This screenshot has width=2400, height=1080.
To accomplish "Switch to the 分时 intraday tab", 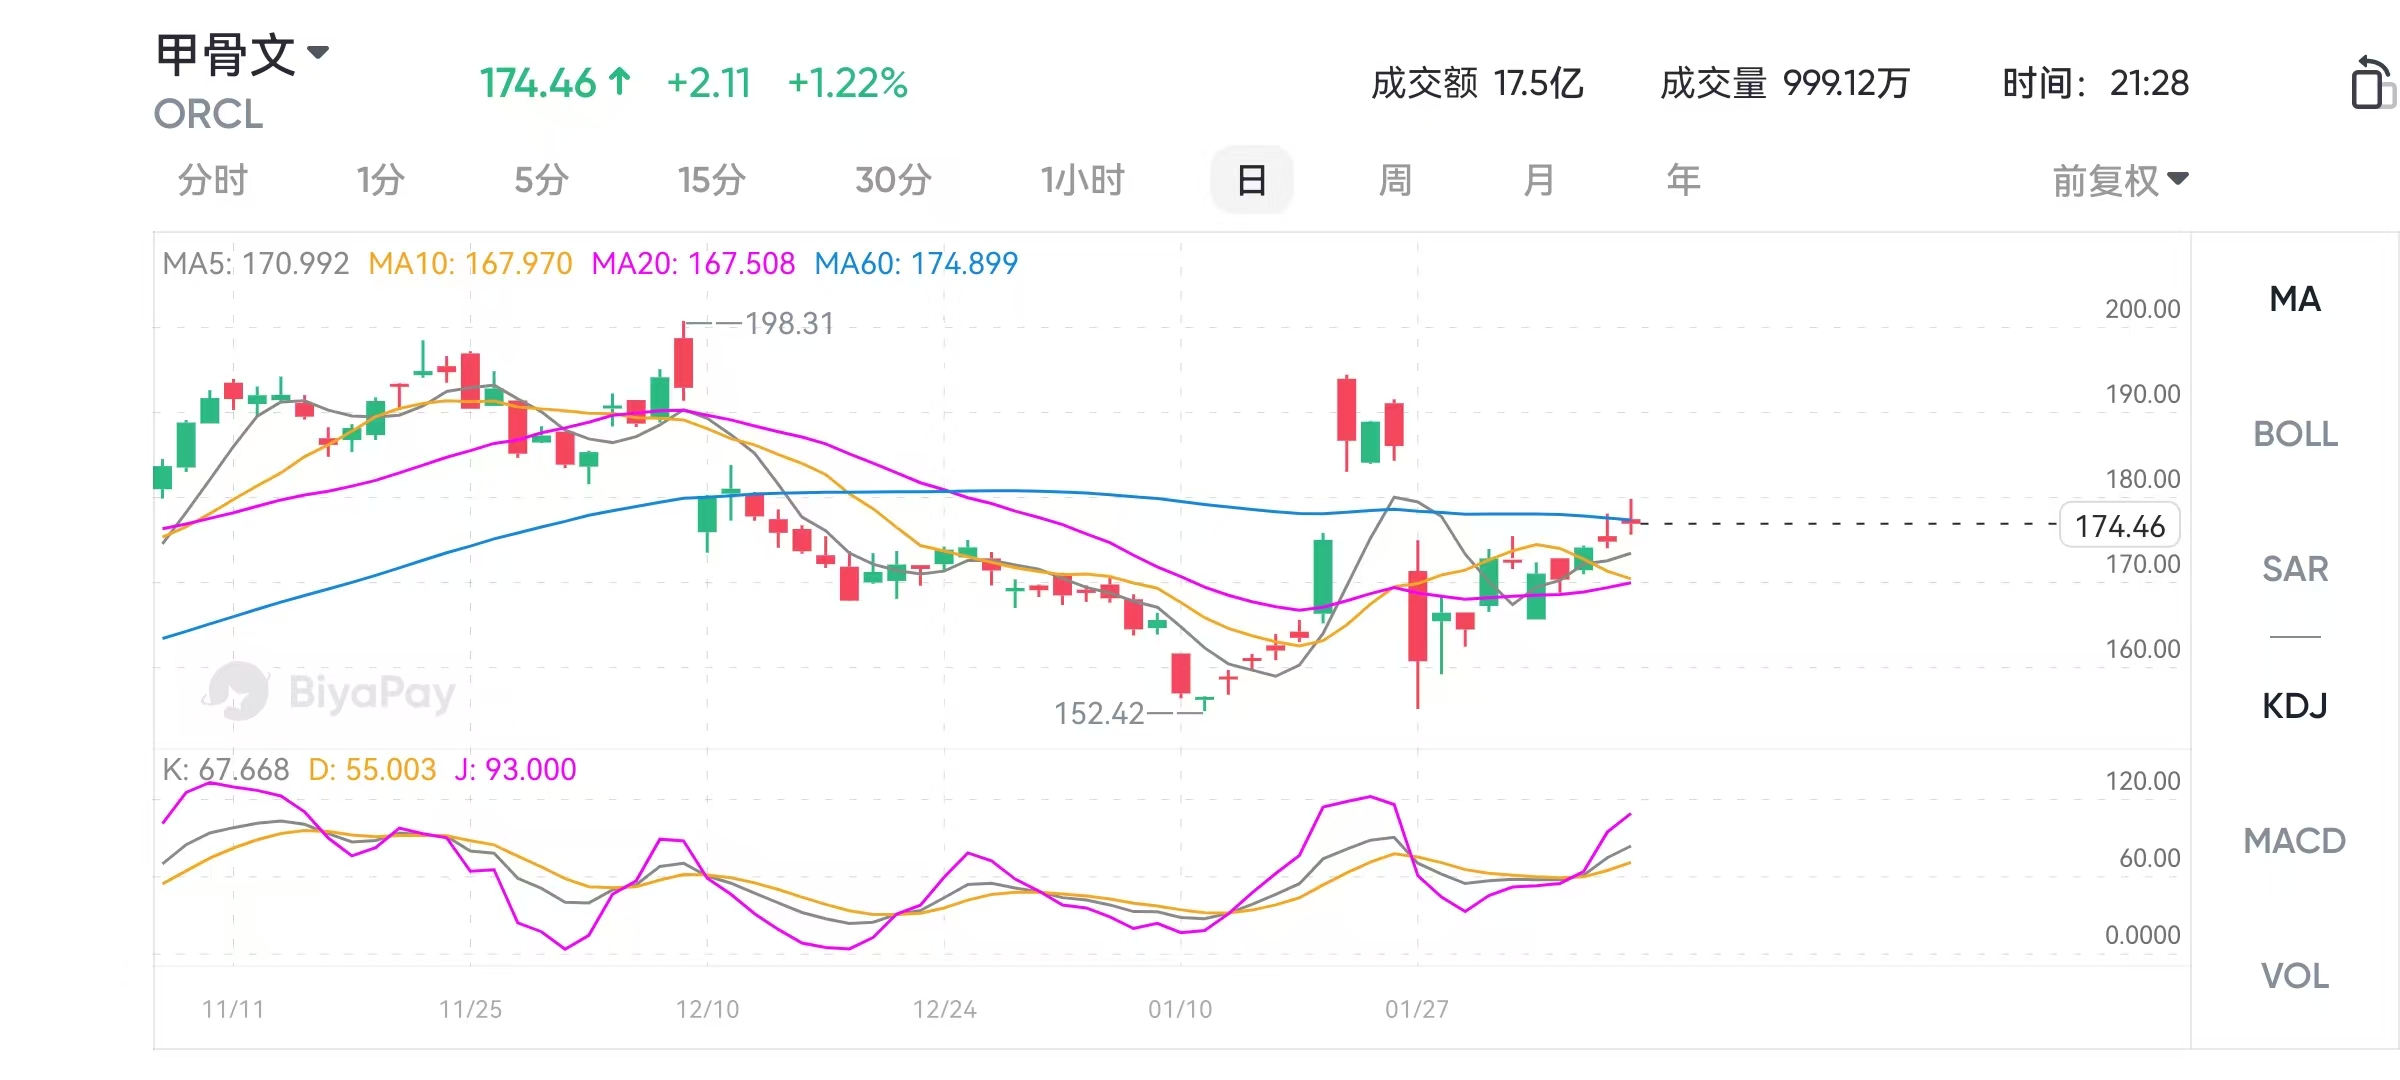I will tap(212, 181).
